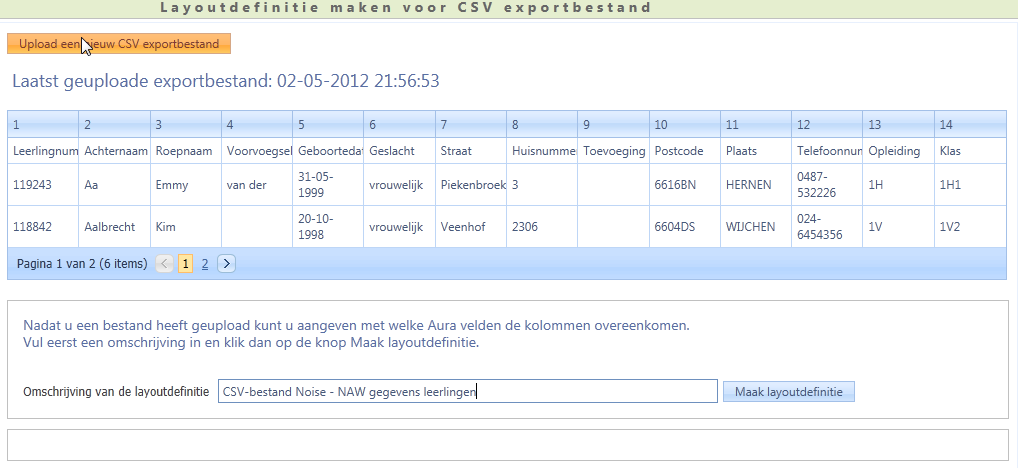Go to previous page using the arrow icon
Image resolution: width=1018 pixels, height=468 pixels.
pos(165,264)
